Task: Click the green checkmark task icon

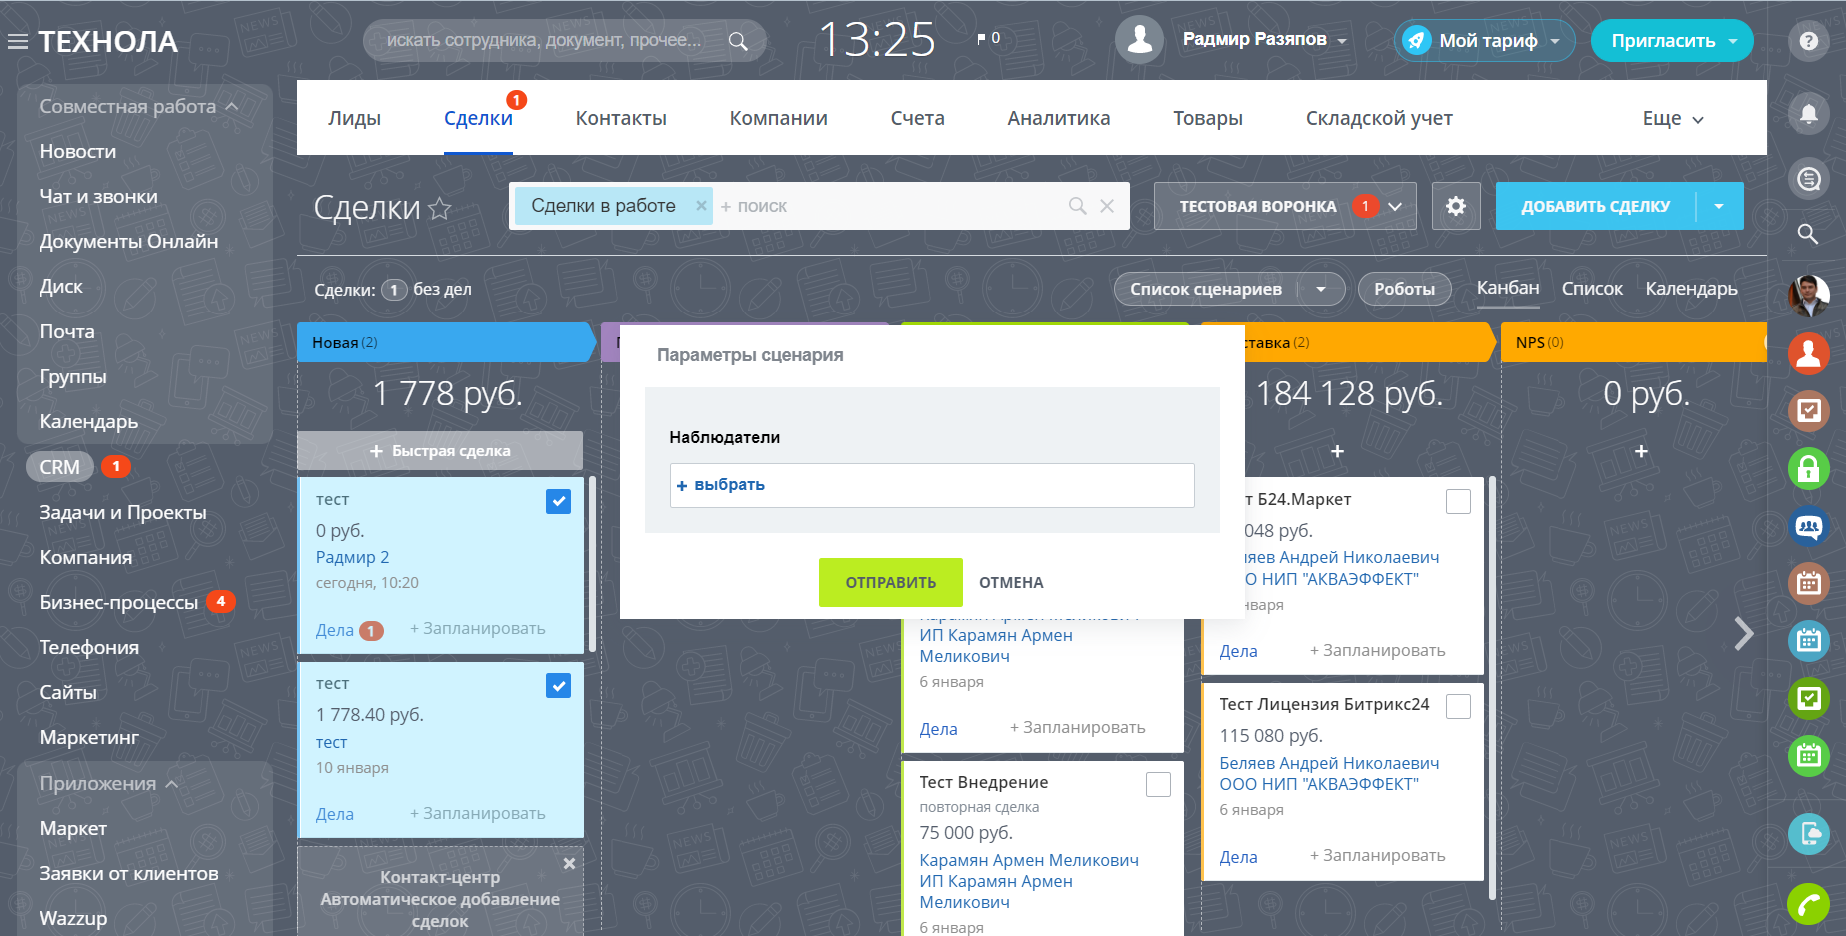Action: [x=1809, y=698]
